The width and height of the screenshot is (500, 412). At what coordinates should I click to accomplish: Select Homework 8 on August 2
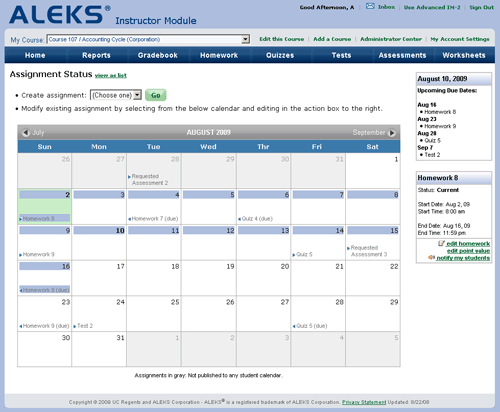(x=45, y=219)
